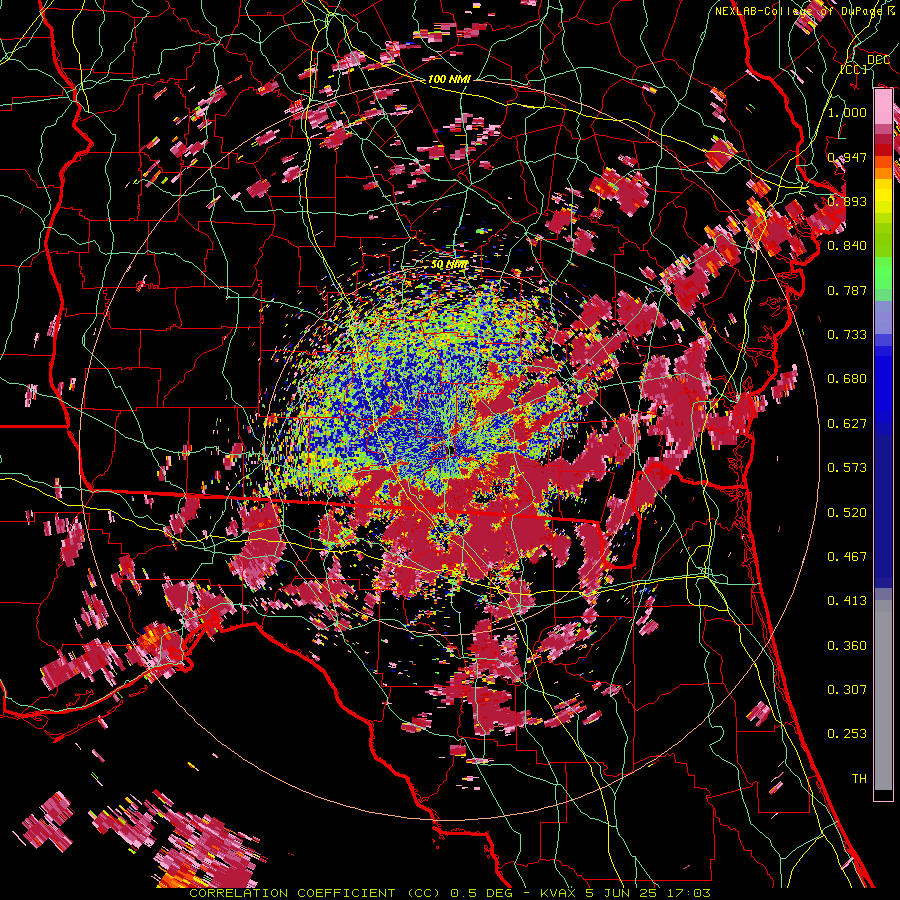Screen dimensions: 900x900
Task: Click the 0.253 scale value
Action: 847,734
